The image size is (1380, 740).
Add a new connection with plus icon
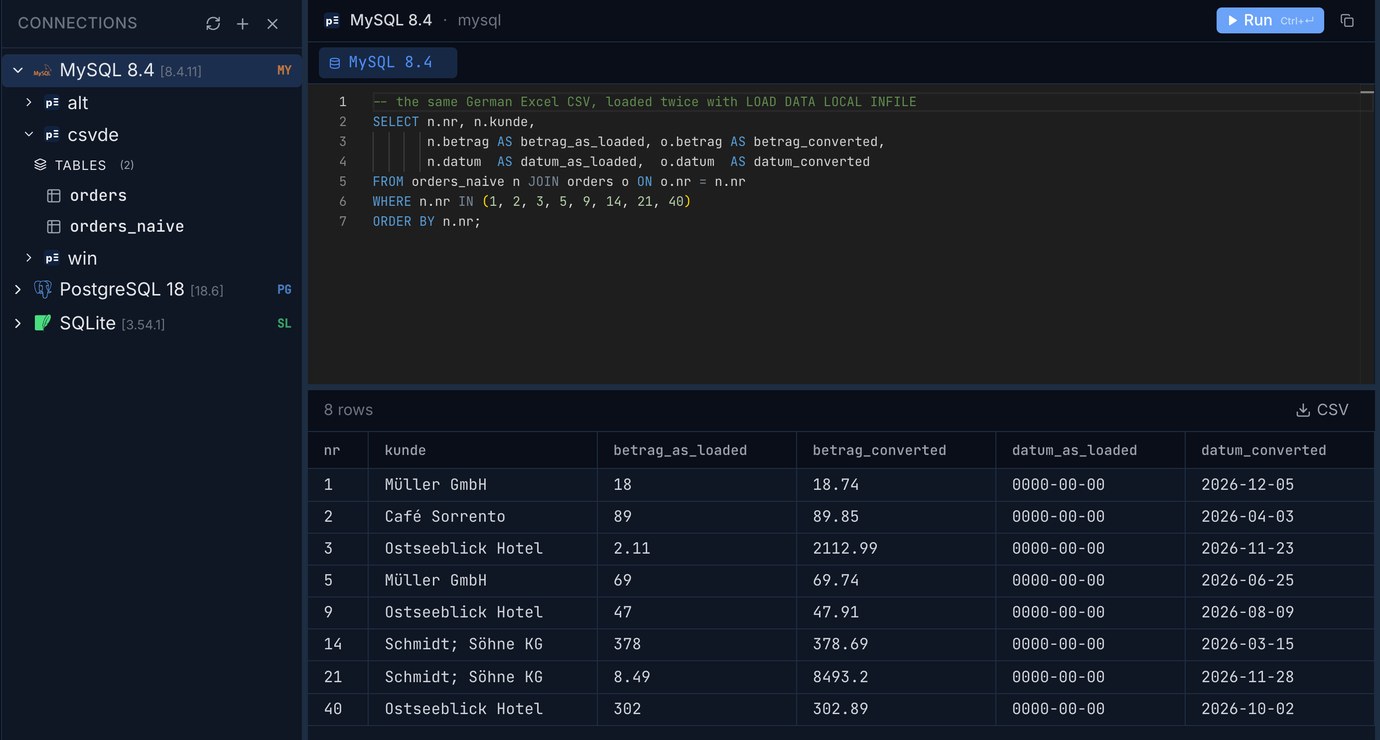tap(242, 23)
